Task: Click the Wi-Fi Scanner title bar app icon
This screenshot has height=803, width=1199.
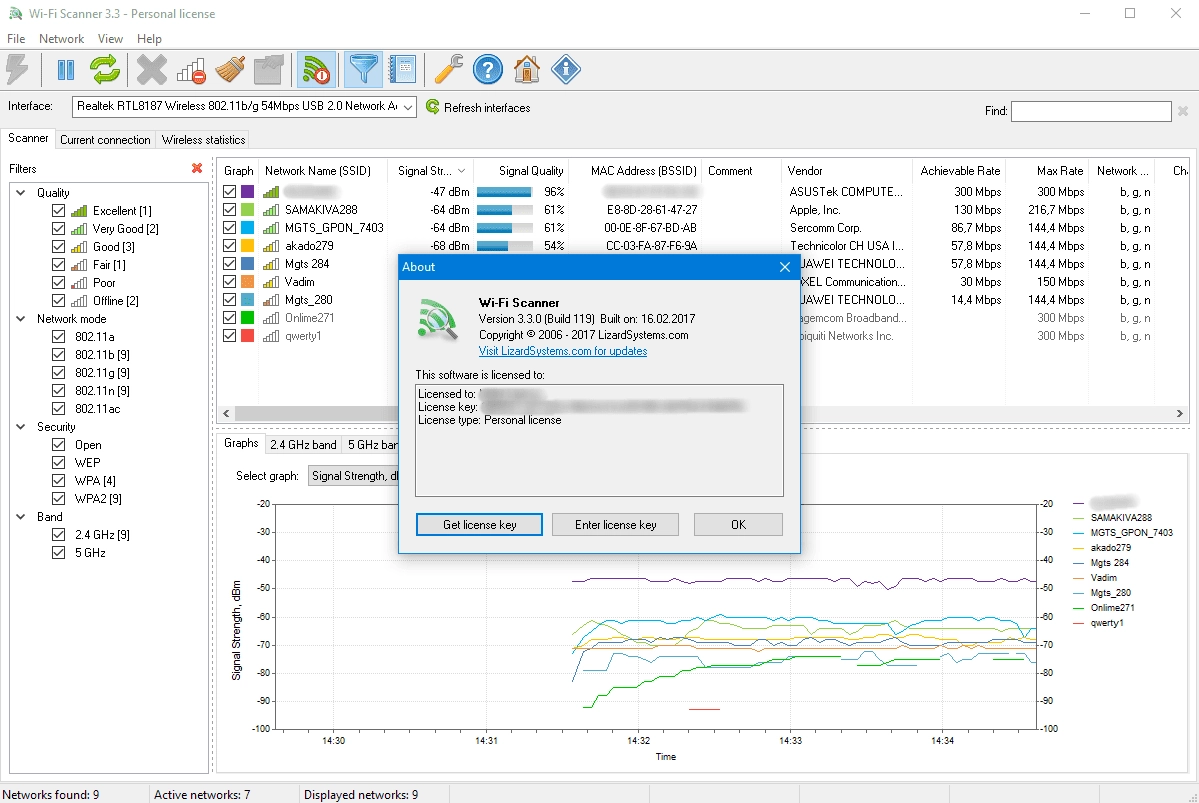Action: [15, 14]
